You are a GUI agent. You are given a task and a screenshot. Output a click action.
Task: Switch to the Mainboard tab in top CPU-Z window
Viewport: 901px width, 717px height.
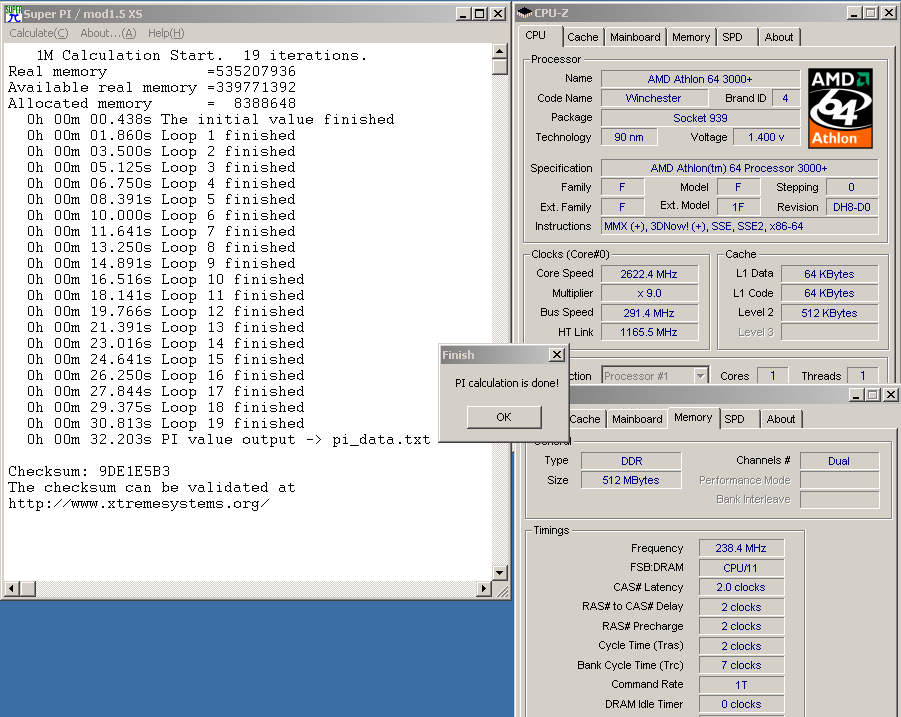tap(635, 37)
